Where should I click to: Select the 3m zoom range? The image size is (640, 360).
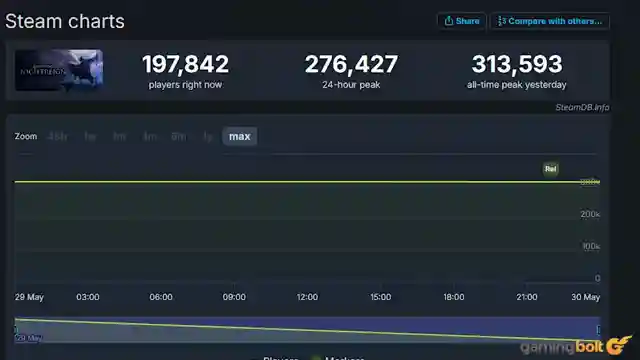150,136
